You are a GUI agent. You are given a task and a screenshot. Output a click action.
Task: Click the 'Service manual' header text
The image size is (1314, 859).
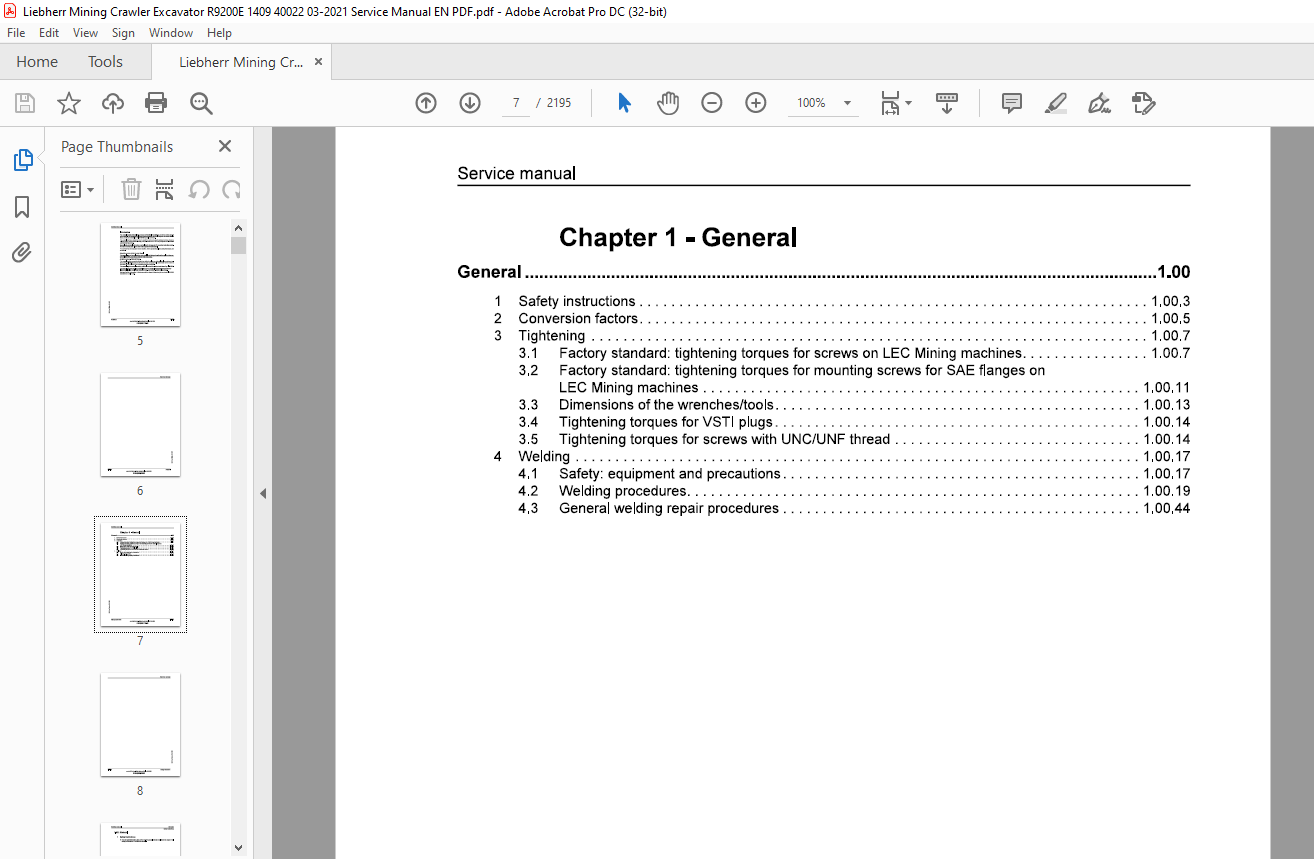click(516, 173)
